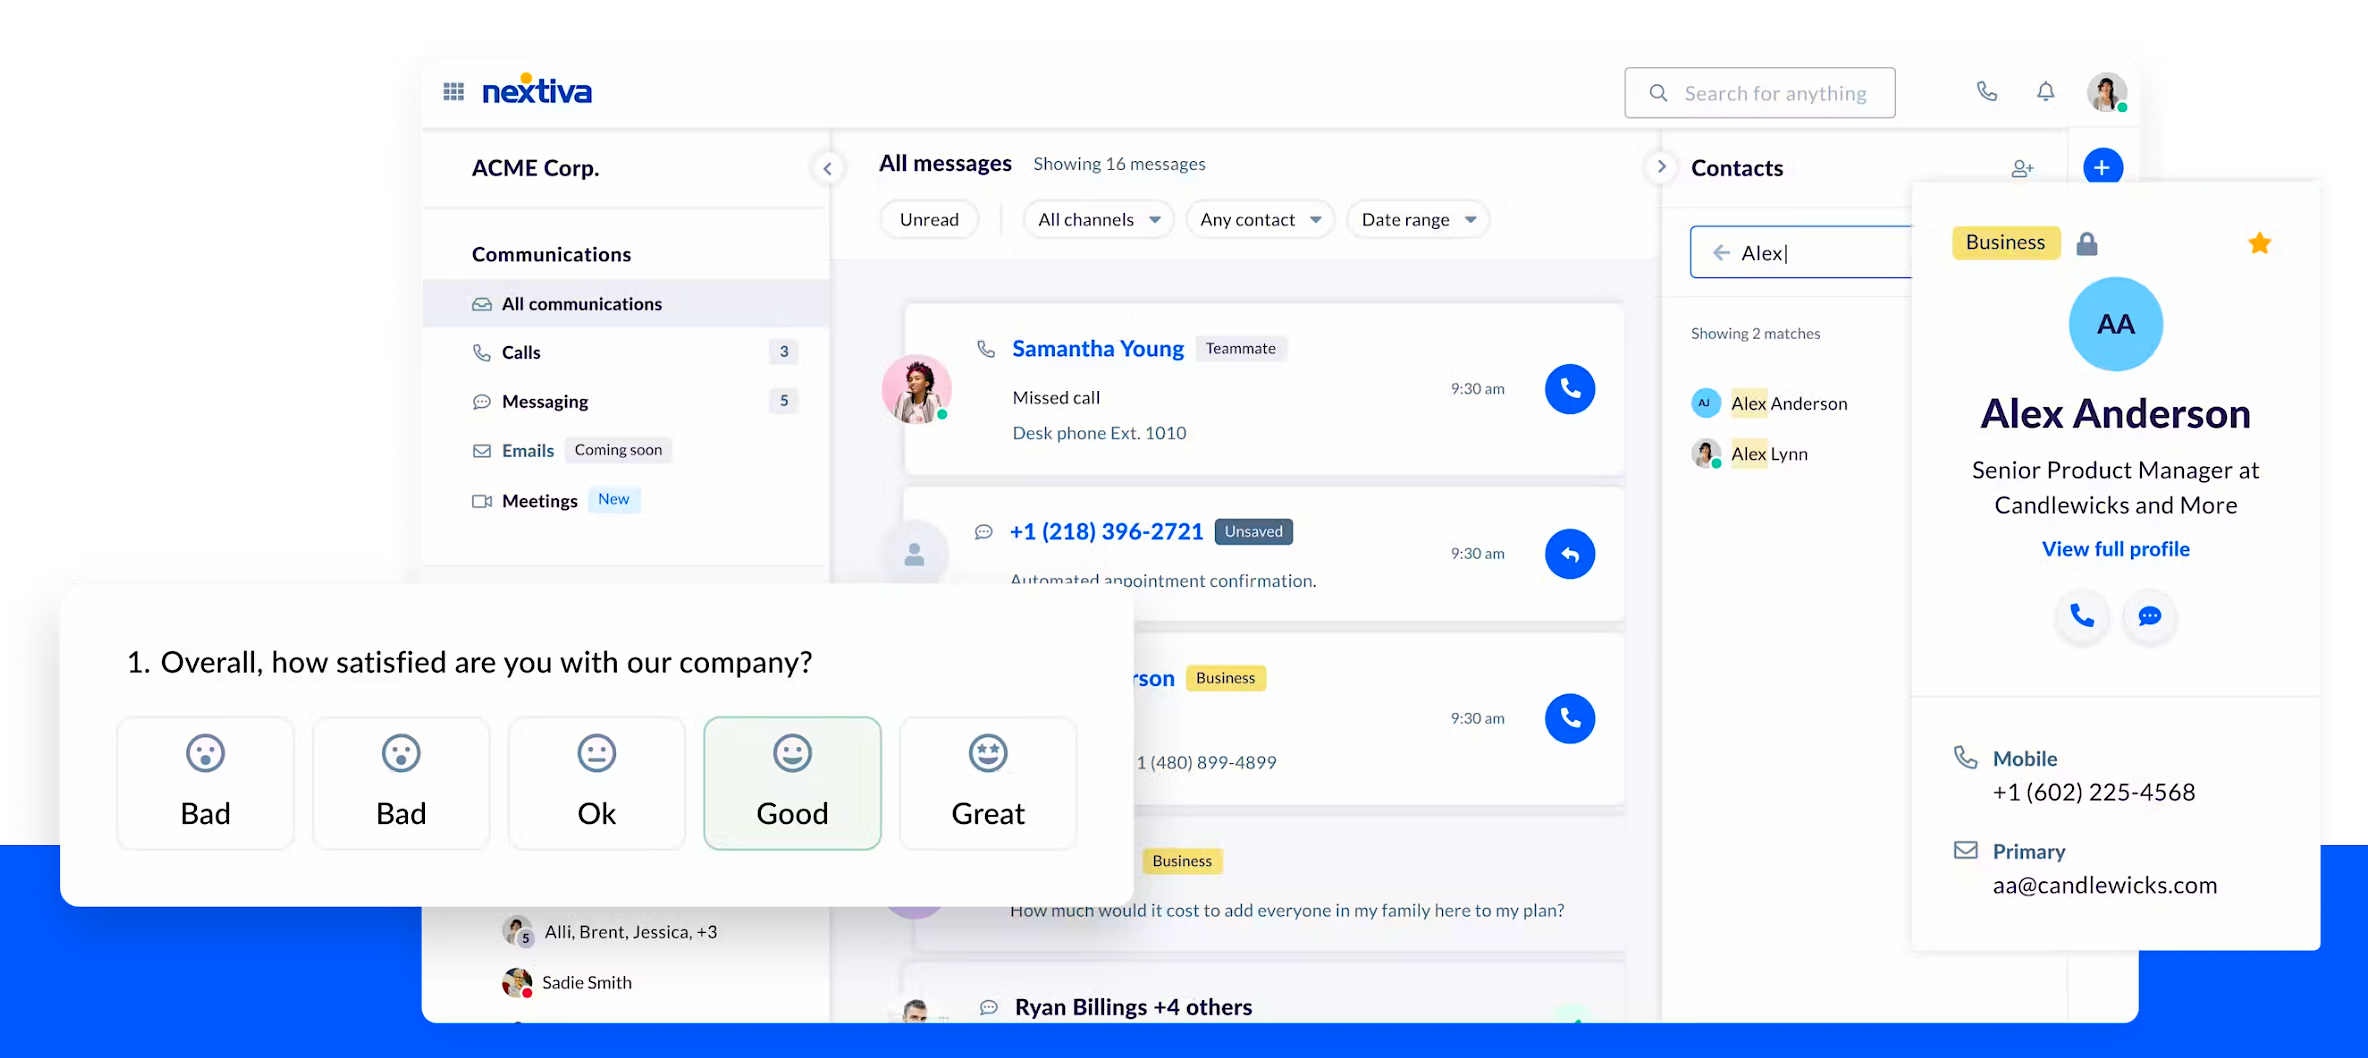
Task: Select the Good satisfaction rating
Action: 792,783
